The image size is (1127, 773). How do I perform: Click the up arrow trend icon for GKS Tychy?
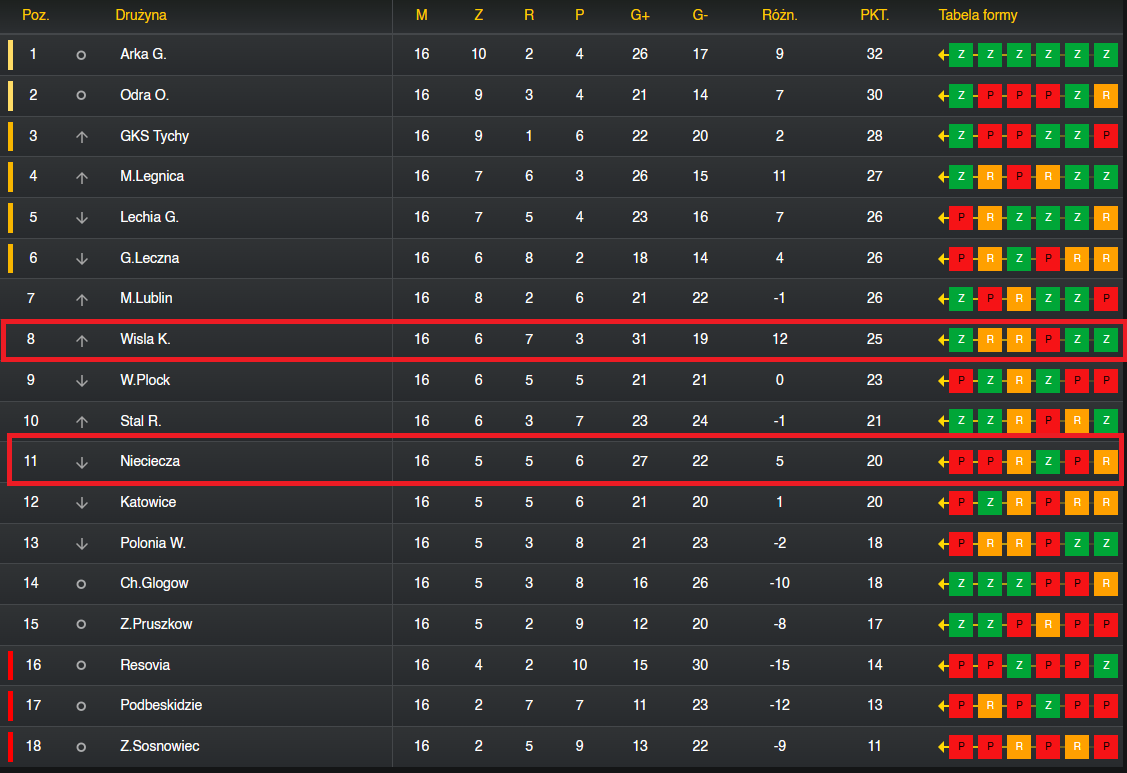pos(82,137)
